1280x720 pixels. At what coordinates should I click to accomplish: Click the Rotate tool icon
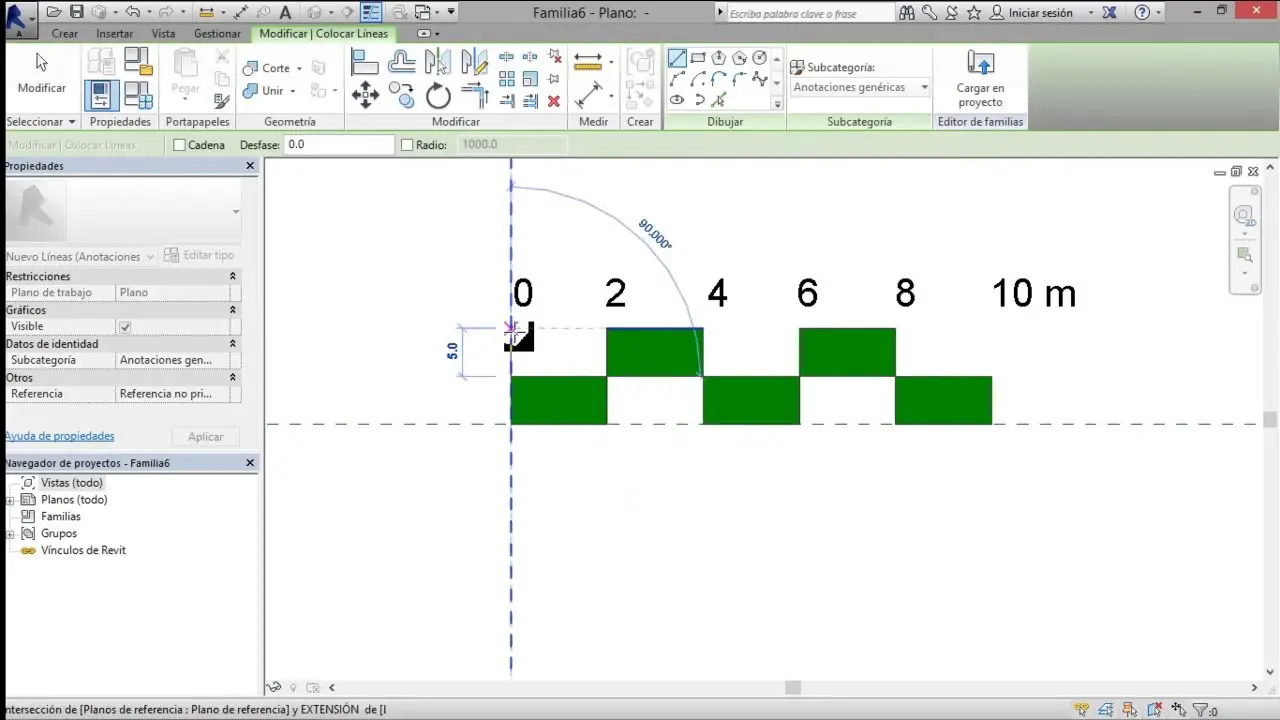click(x=438, y=96)
